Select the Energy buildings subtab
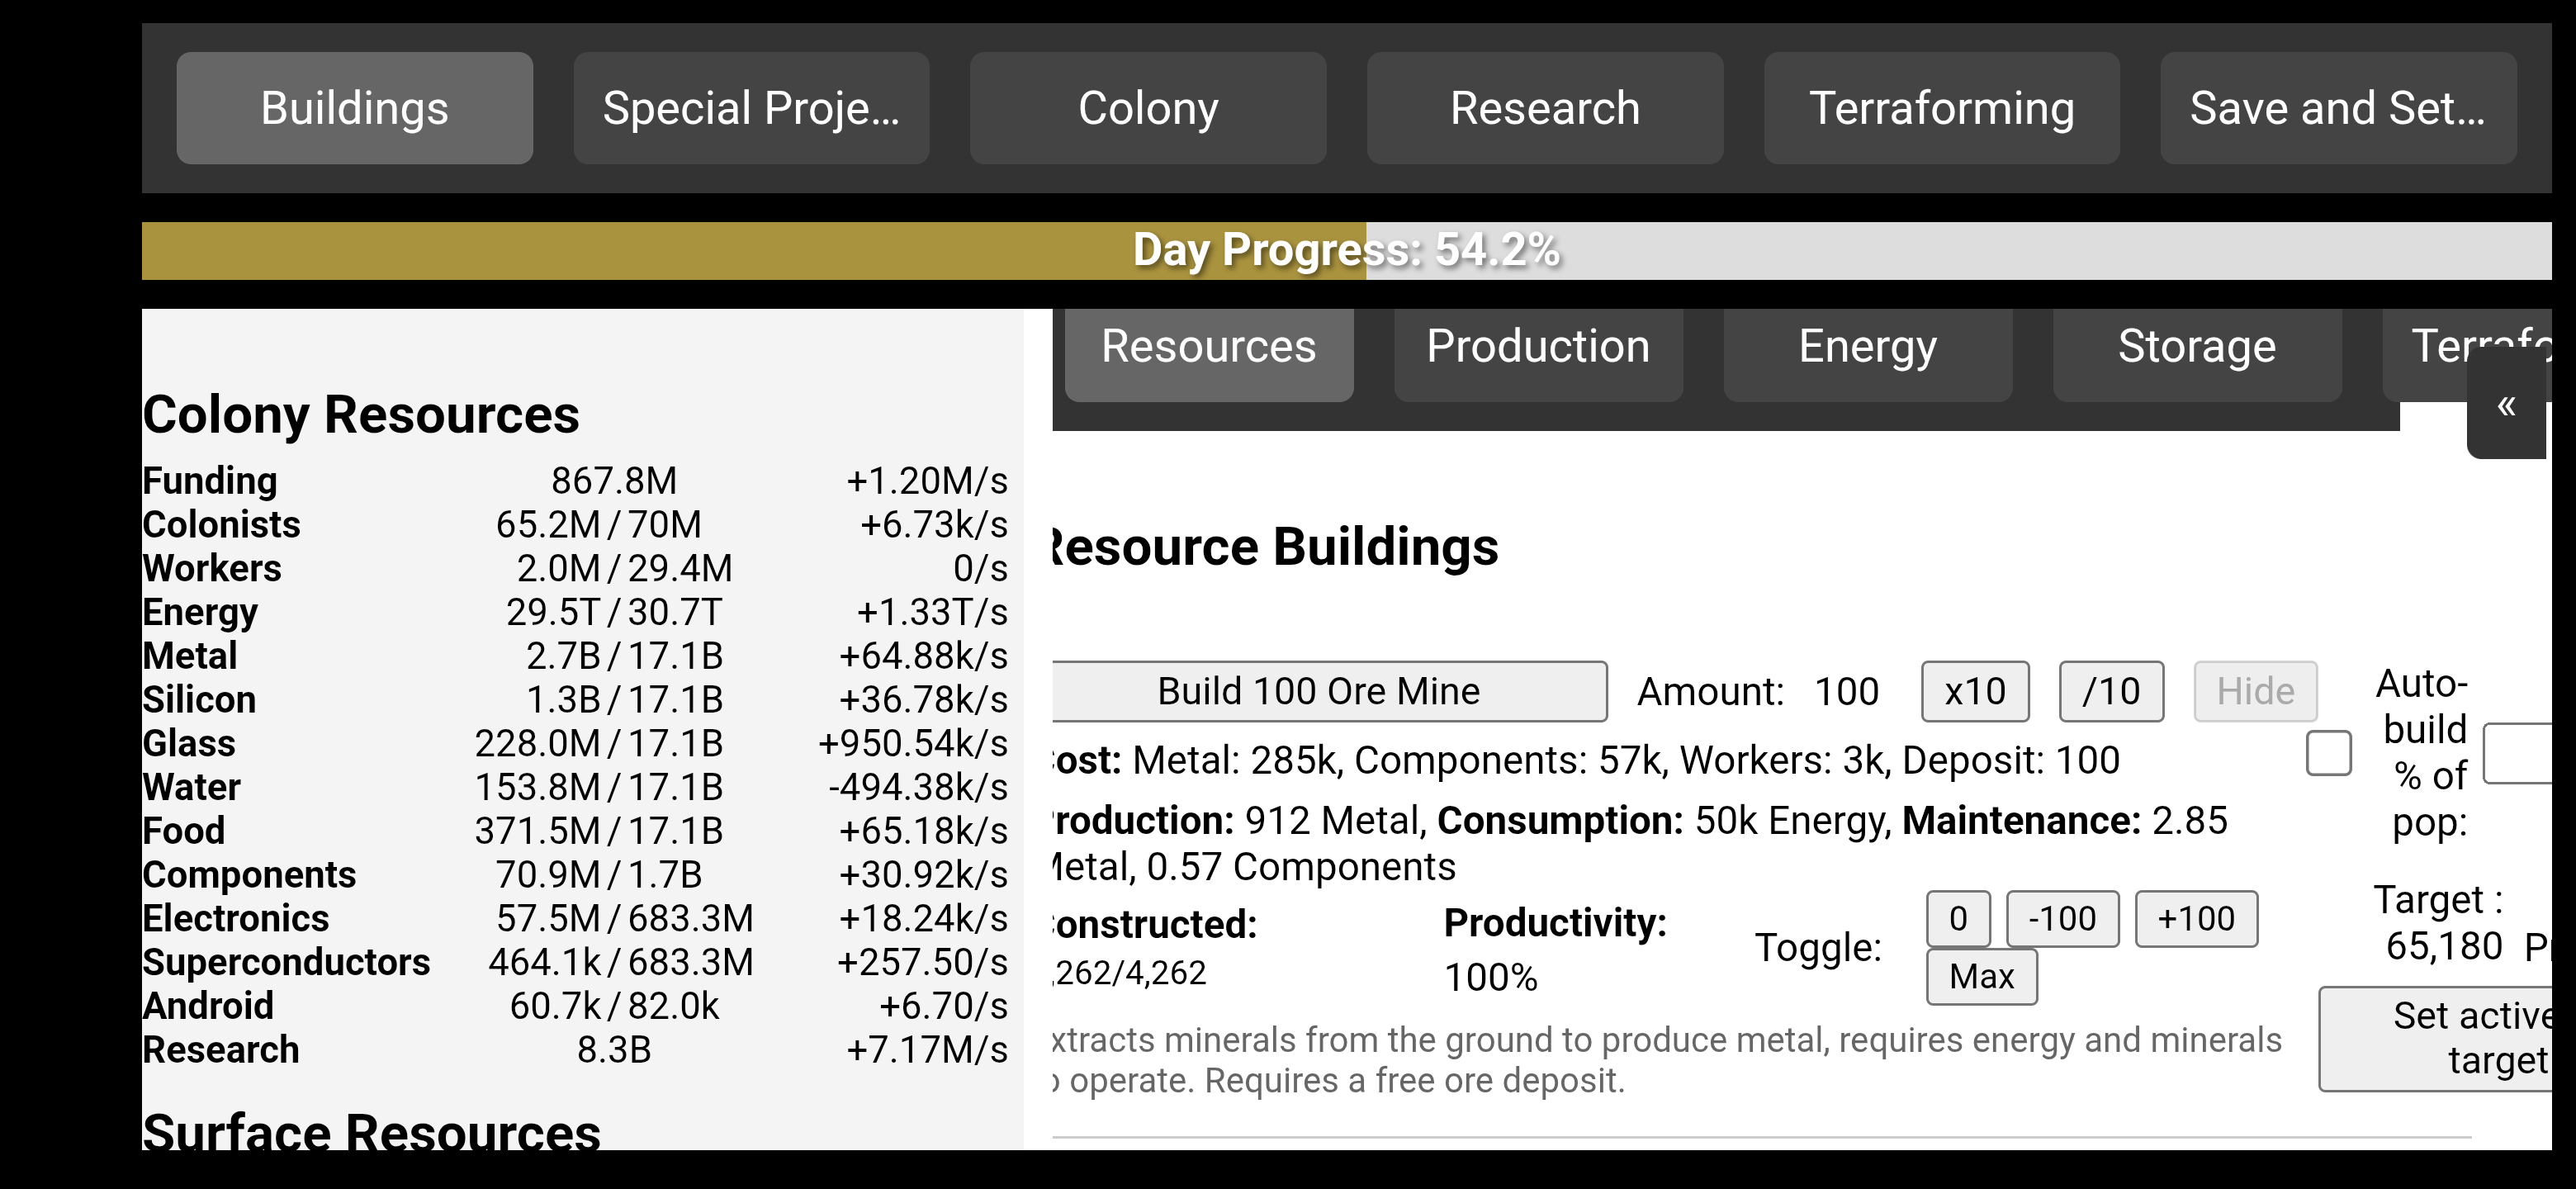 tap(1867, 348)
